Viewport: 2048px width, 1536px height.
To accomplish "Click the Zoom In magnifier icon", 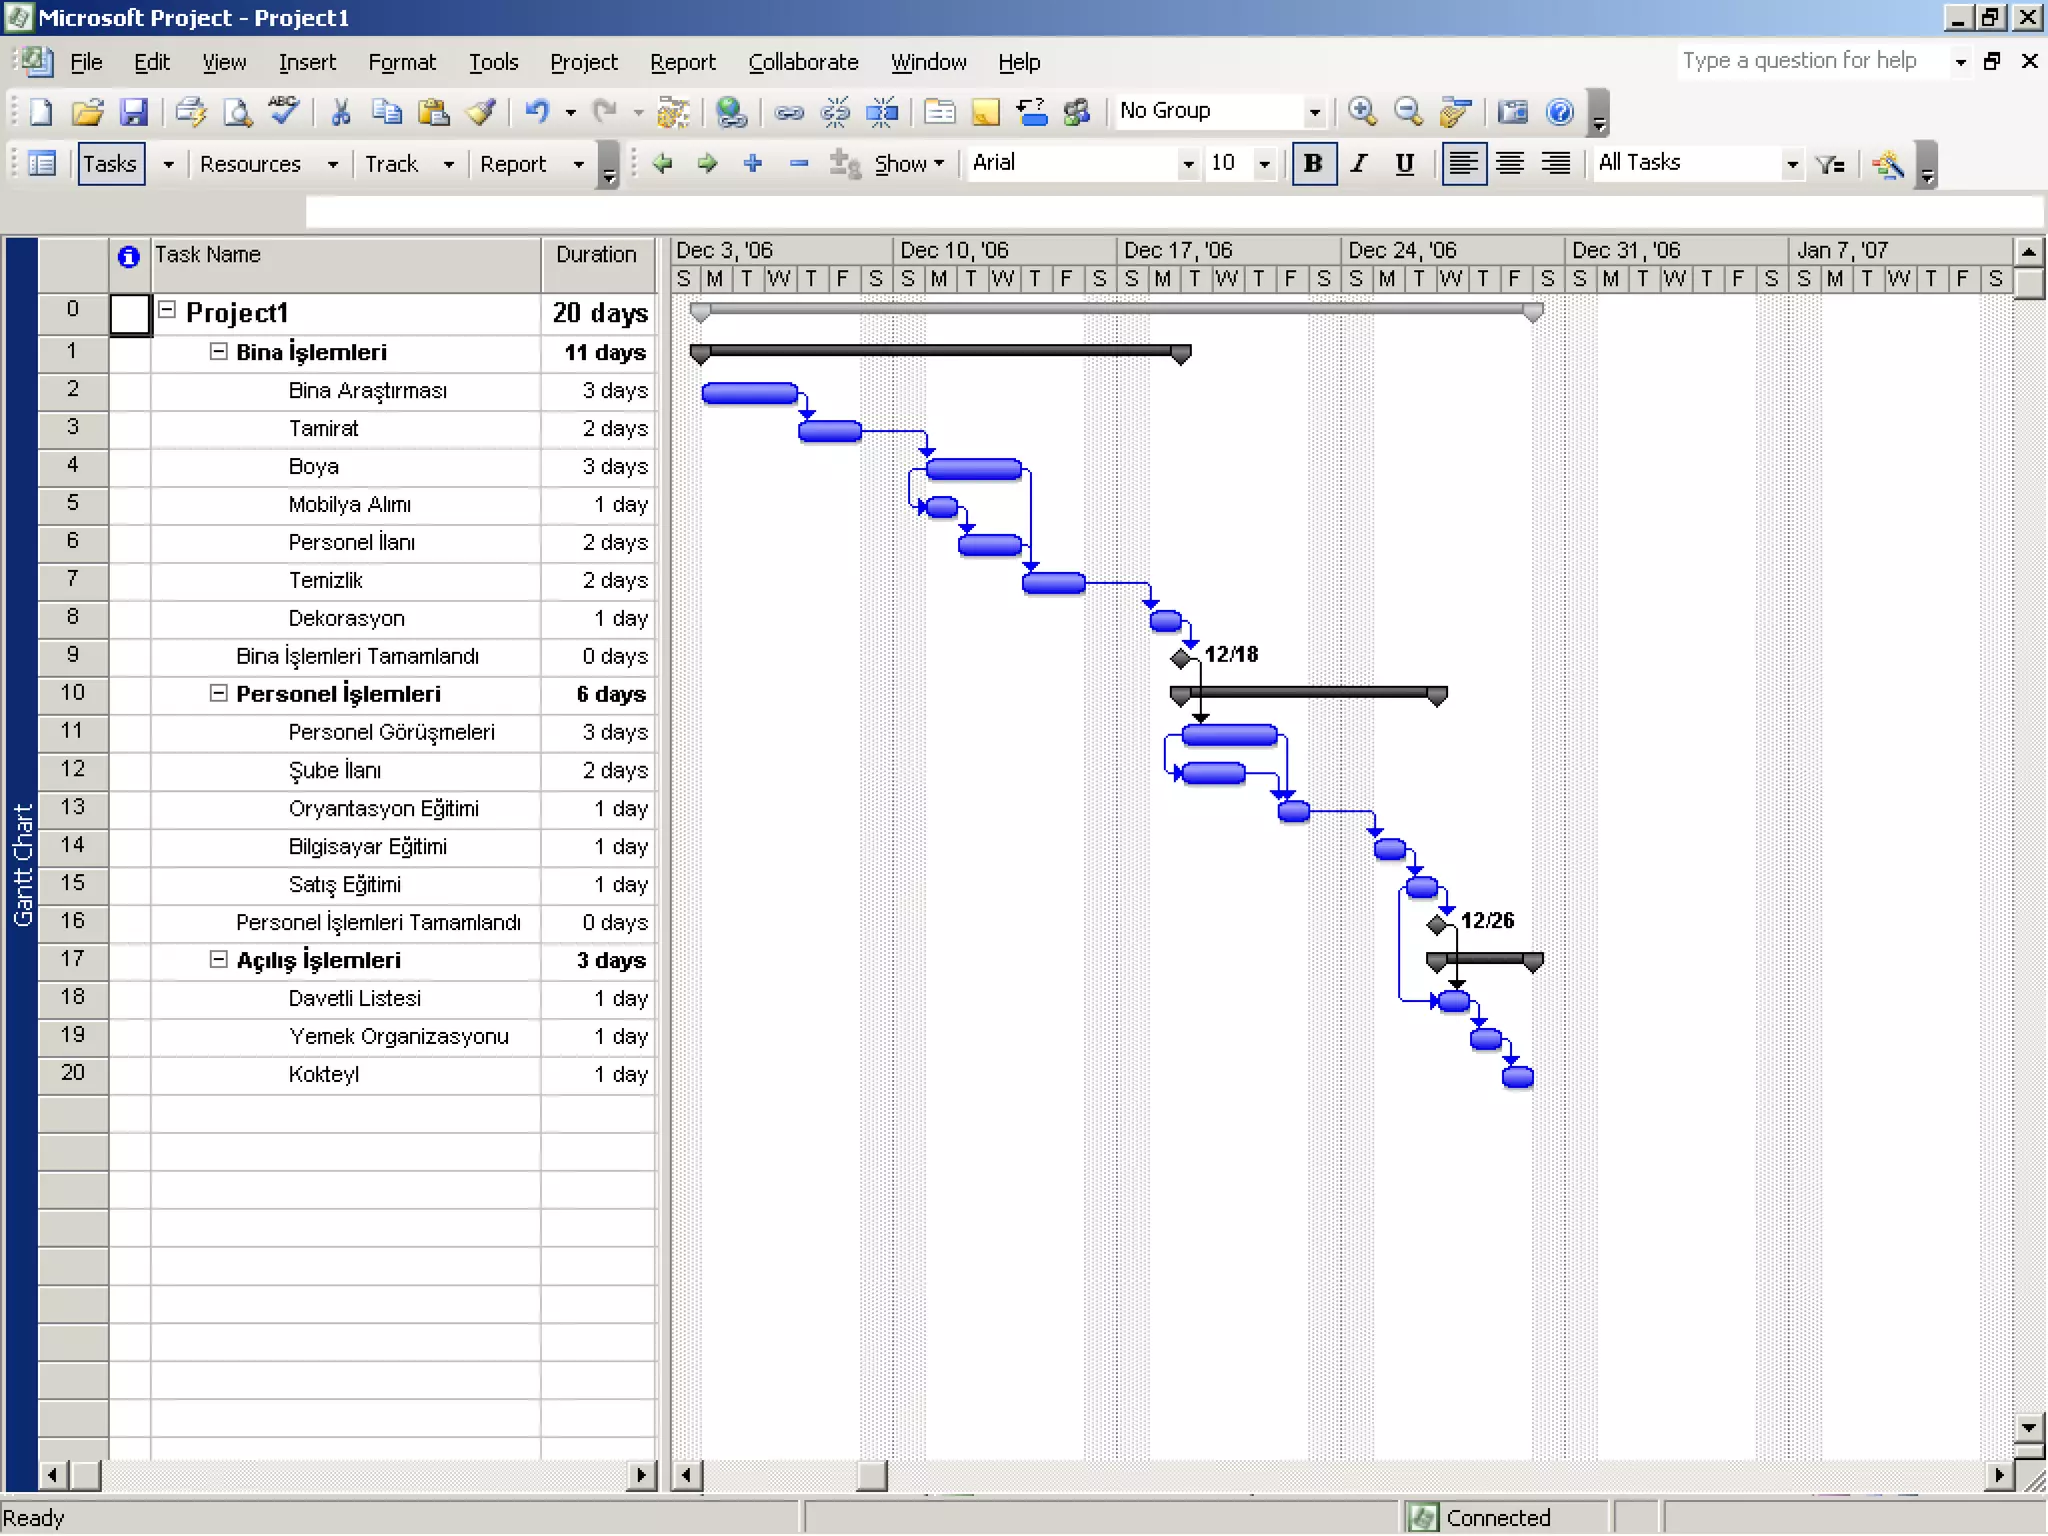I will 1362,112.
